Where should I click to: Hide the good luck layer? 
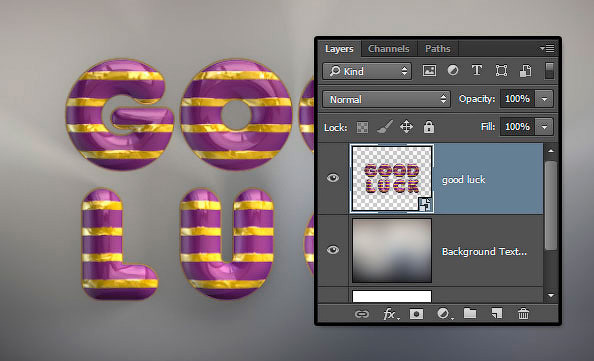pyautogui.click(x=333, y=178)
